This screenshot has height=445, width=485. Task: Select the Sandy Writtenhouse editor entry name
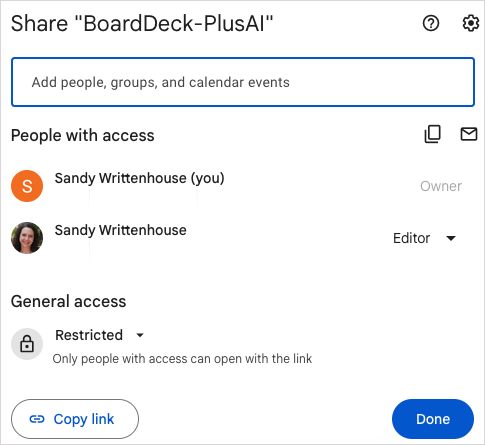[x=120, y=230]
